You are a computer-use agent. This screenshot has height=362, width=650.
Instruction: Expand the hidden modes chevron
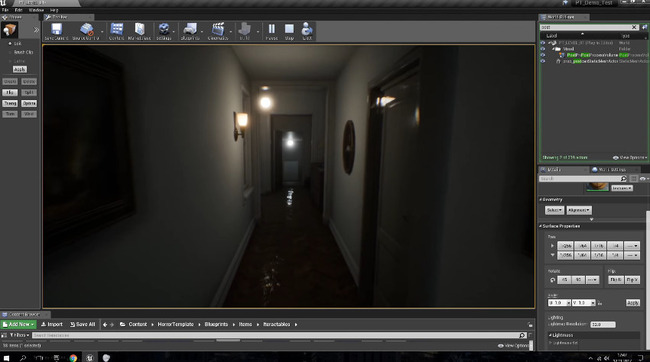pyautogui.click(x=36, y=30)
